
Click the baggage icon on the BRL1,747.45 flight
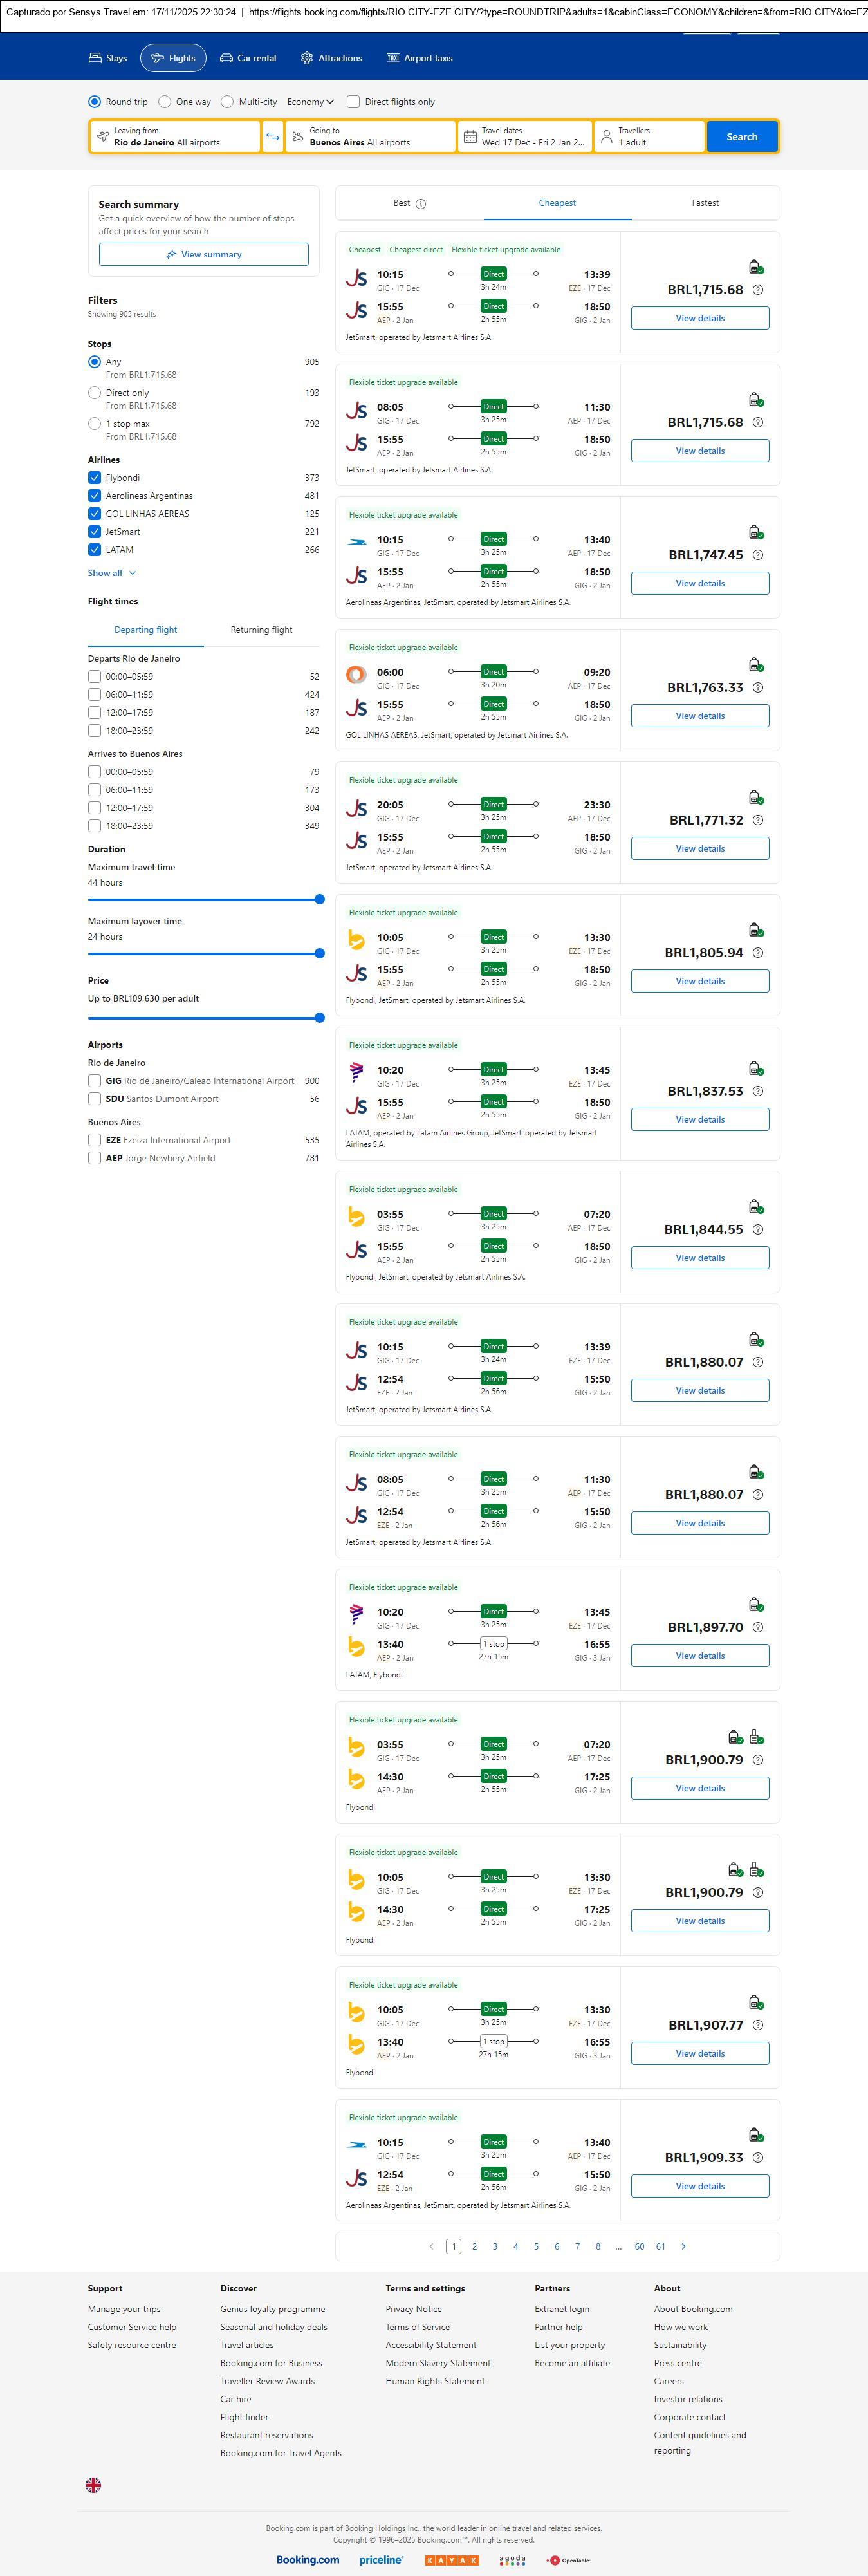coord(756,533)
